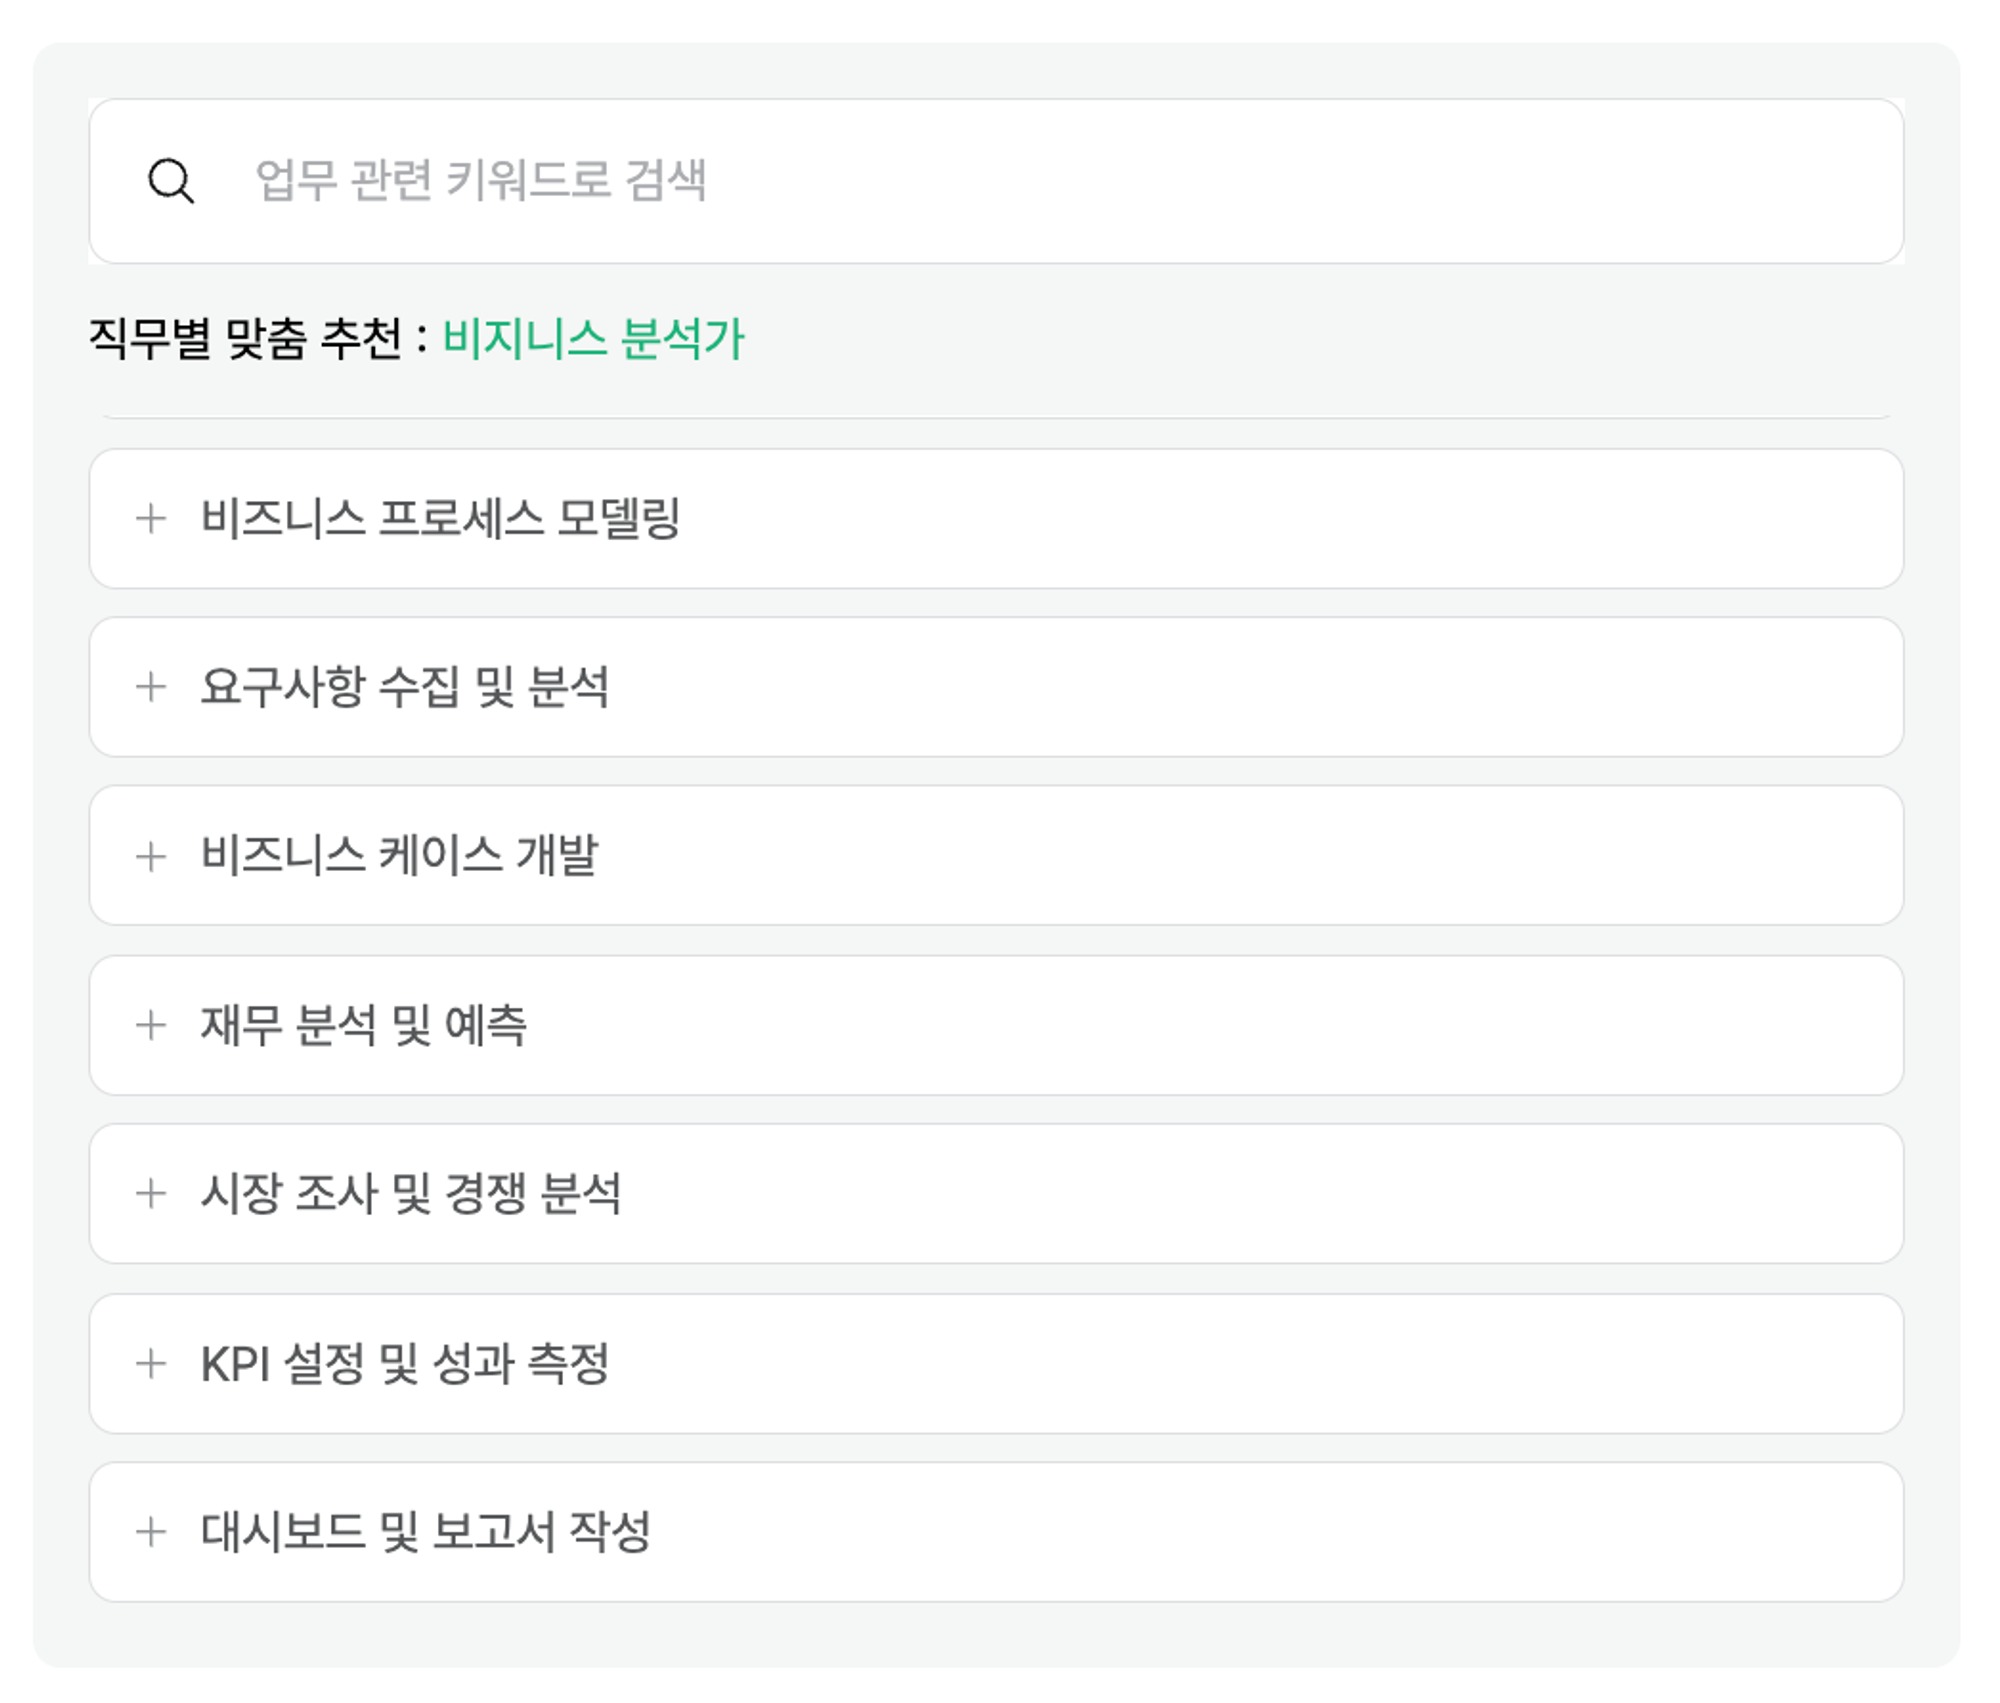Expand the '요구사항 수집 및 분석' row
Screen dimensions: 2000x1703
(405, 687)
